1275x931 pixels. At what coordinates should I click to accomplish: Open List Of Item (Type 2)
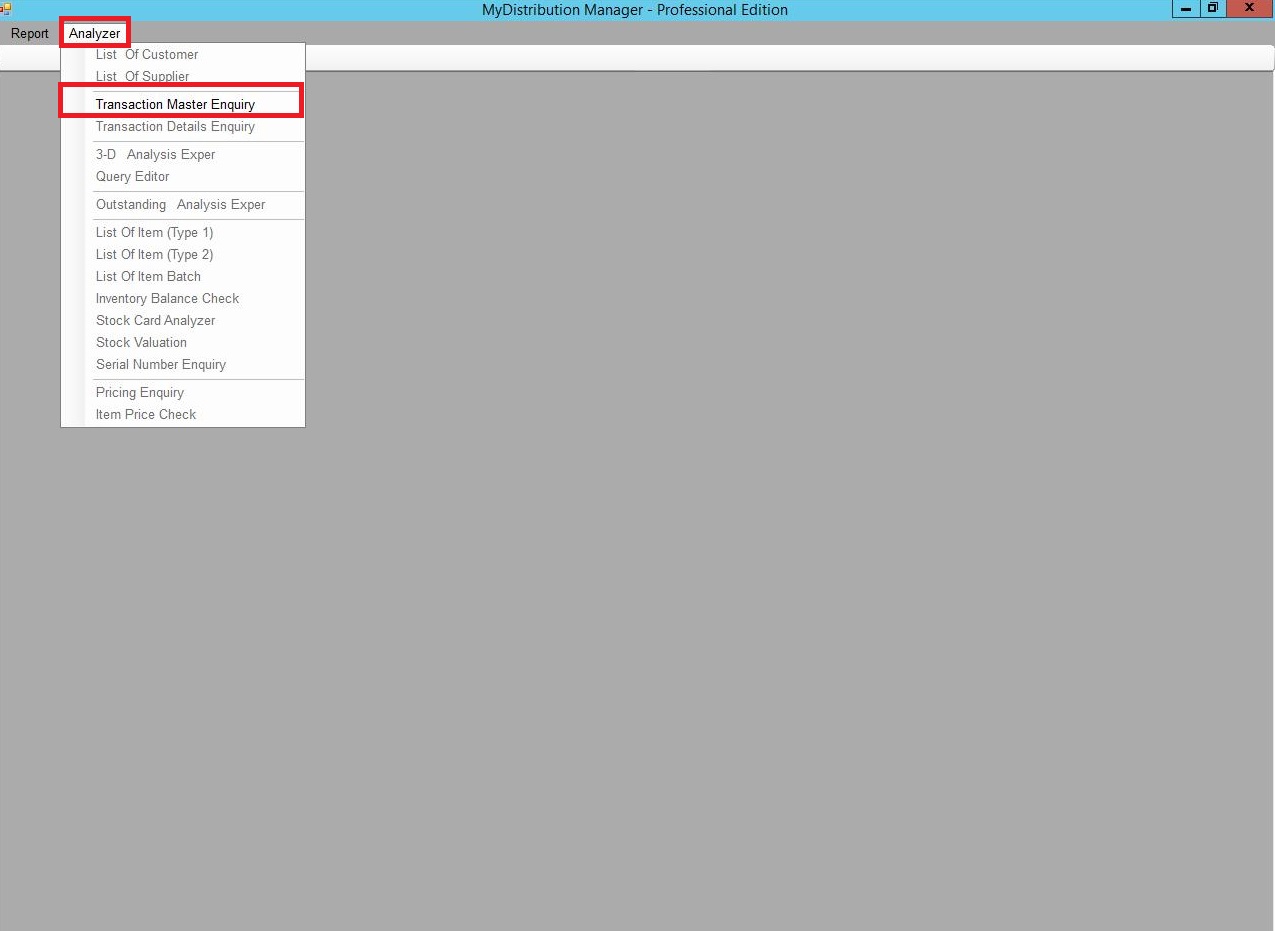[154, 255]
